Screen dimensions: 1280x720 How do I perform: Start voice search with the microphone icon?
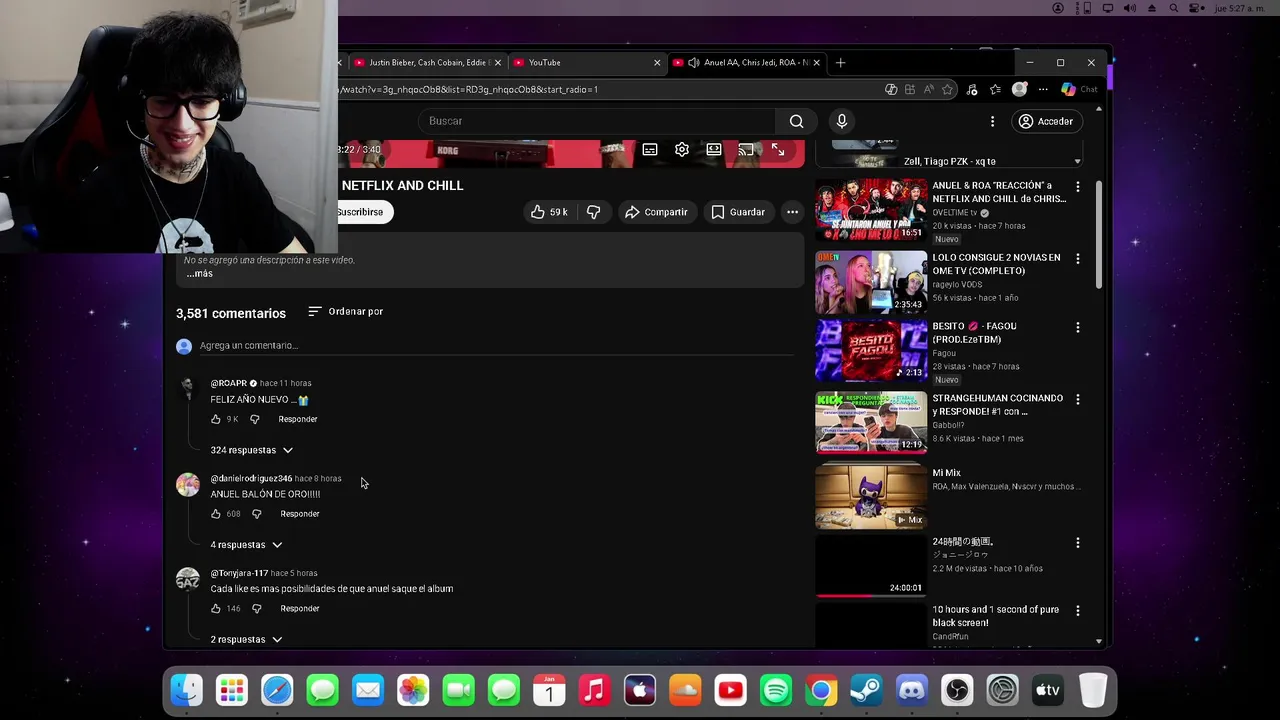pyautogui.click(x=842, y=121)
